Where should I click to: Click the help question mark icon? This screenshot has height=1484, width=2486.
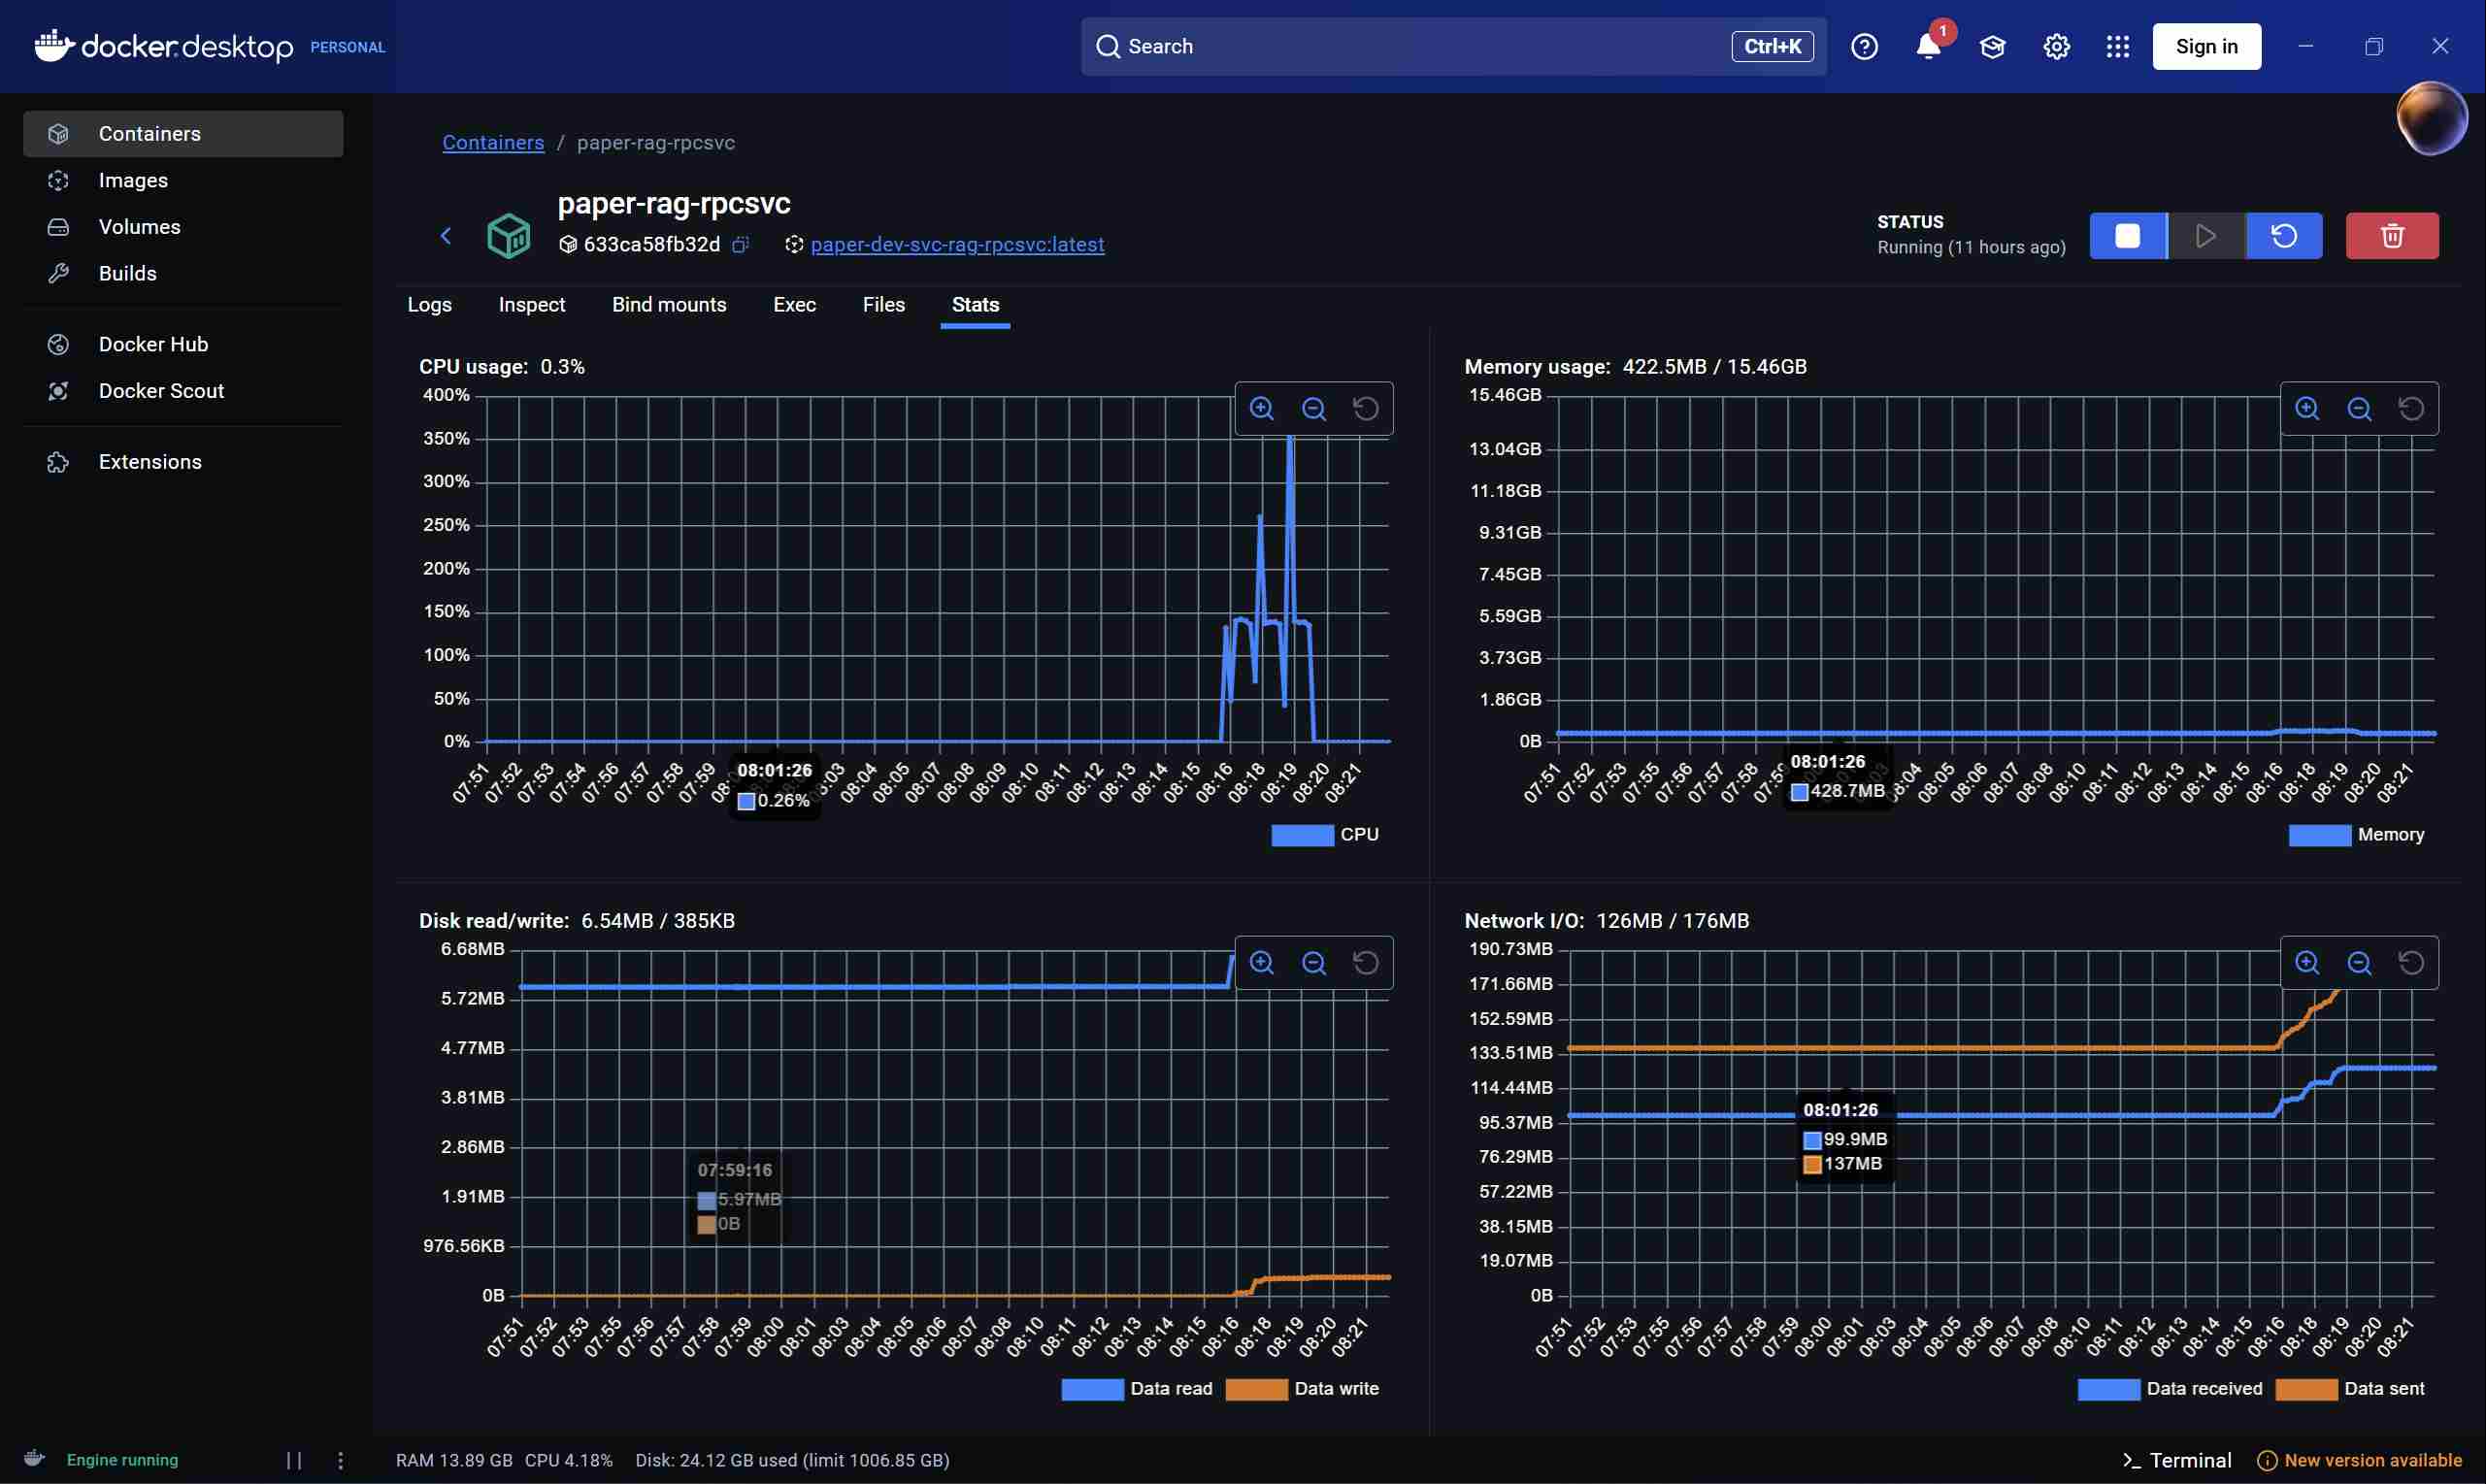pos(1864,47)
